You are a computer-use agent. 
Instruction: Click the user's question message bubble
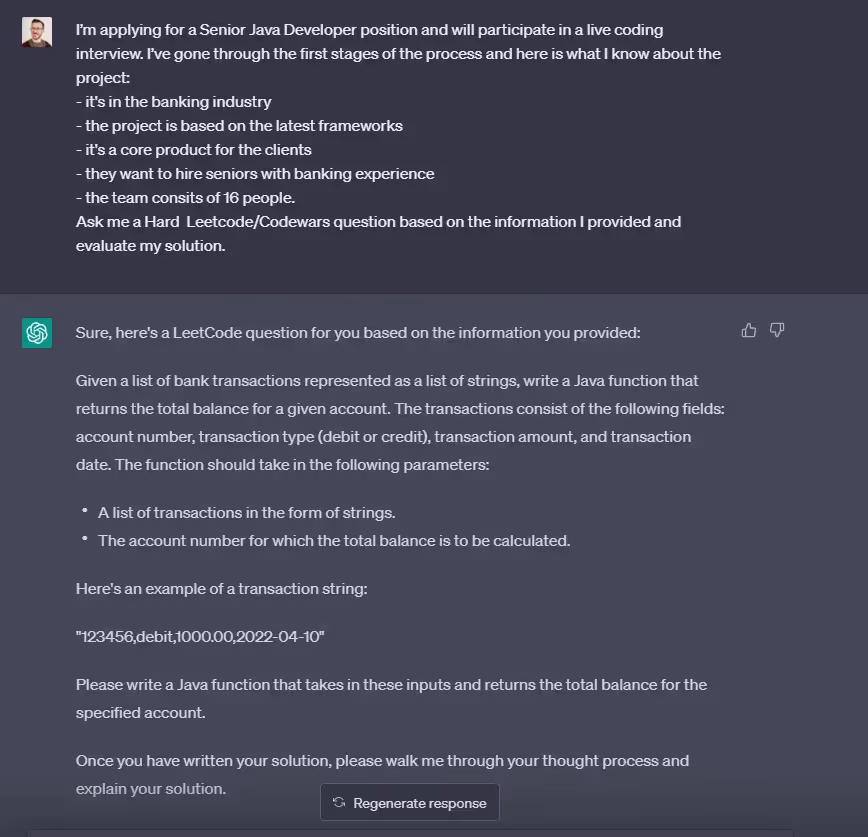tap(397, 137)
